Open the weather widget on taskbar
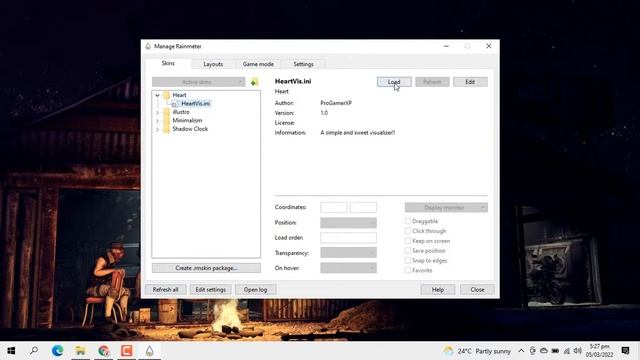Viewport: 640px width, 360px height. pyautogui.click(x=477, y=351)
